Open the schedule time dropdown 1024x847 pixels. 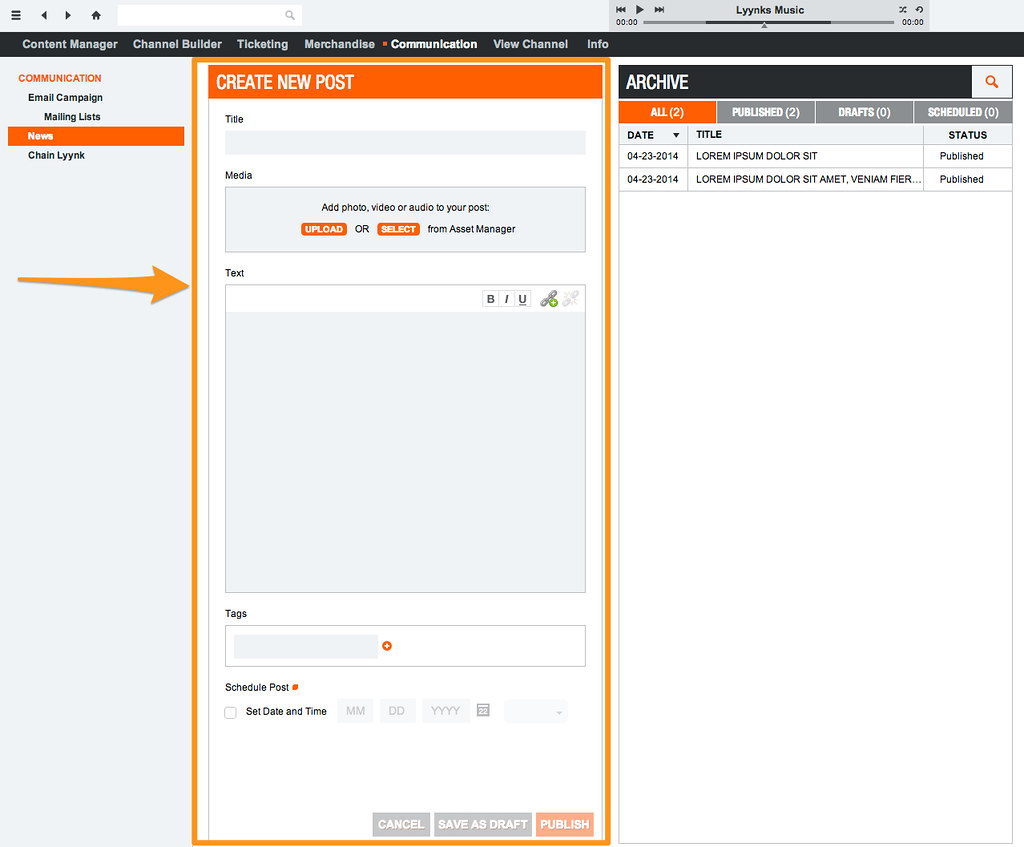[536, 711]
